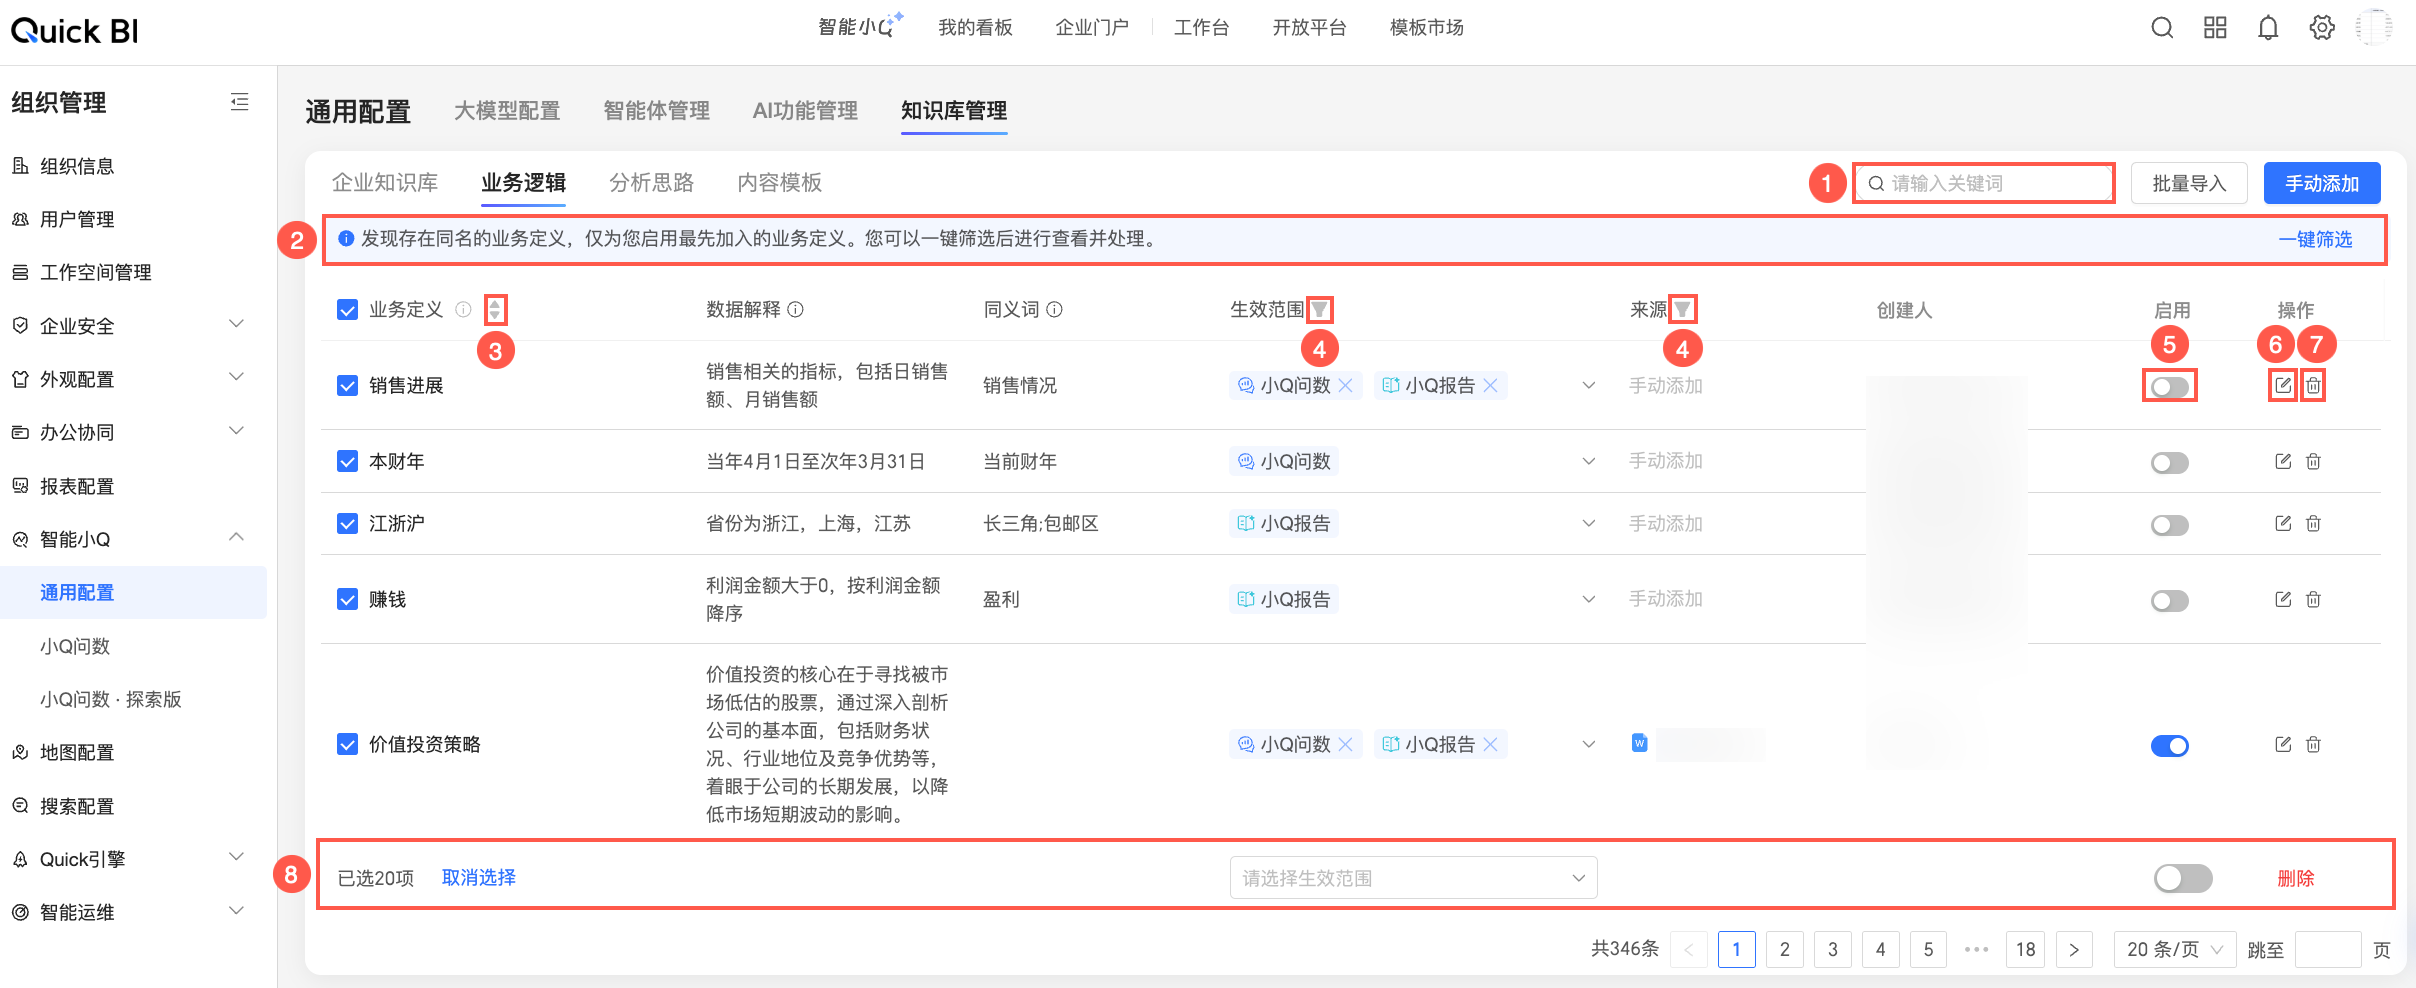2416x988 pixels.
Task: Click the keyword search input field
Action: tap(1984, 183)
